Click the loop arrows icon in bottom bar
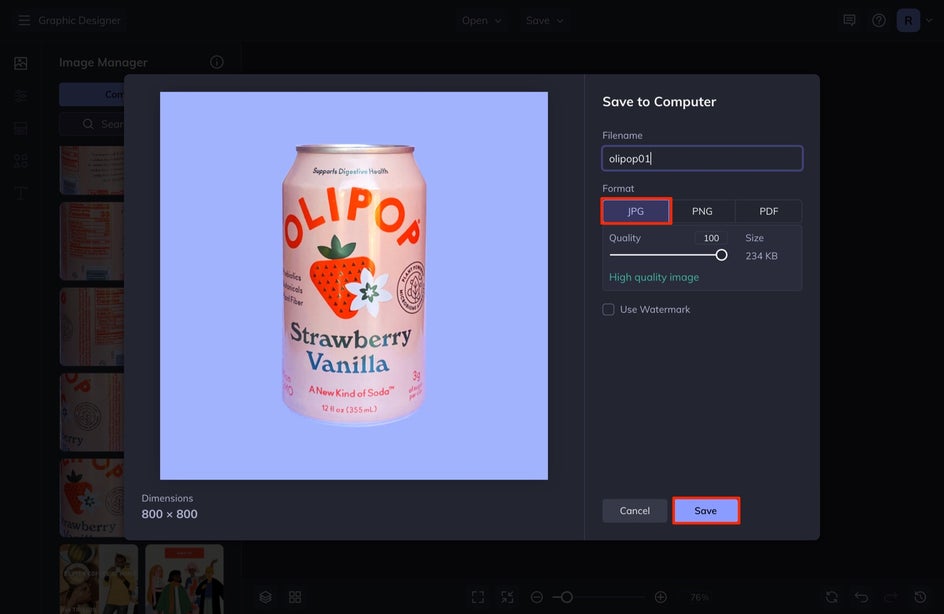The width and height of the screenshot is (944, 614). [x=832, y=597]
